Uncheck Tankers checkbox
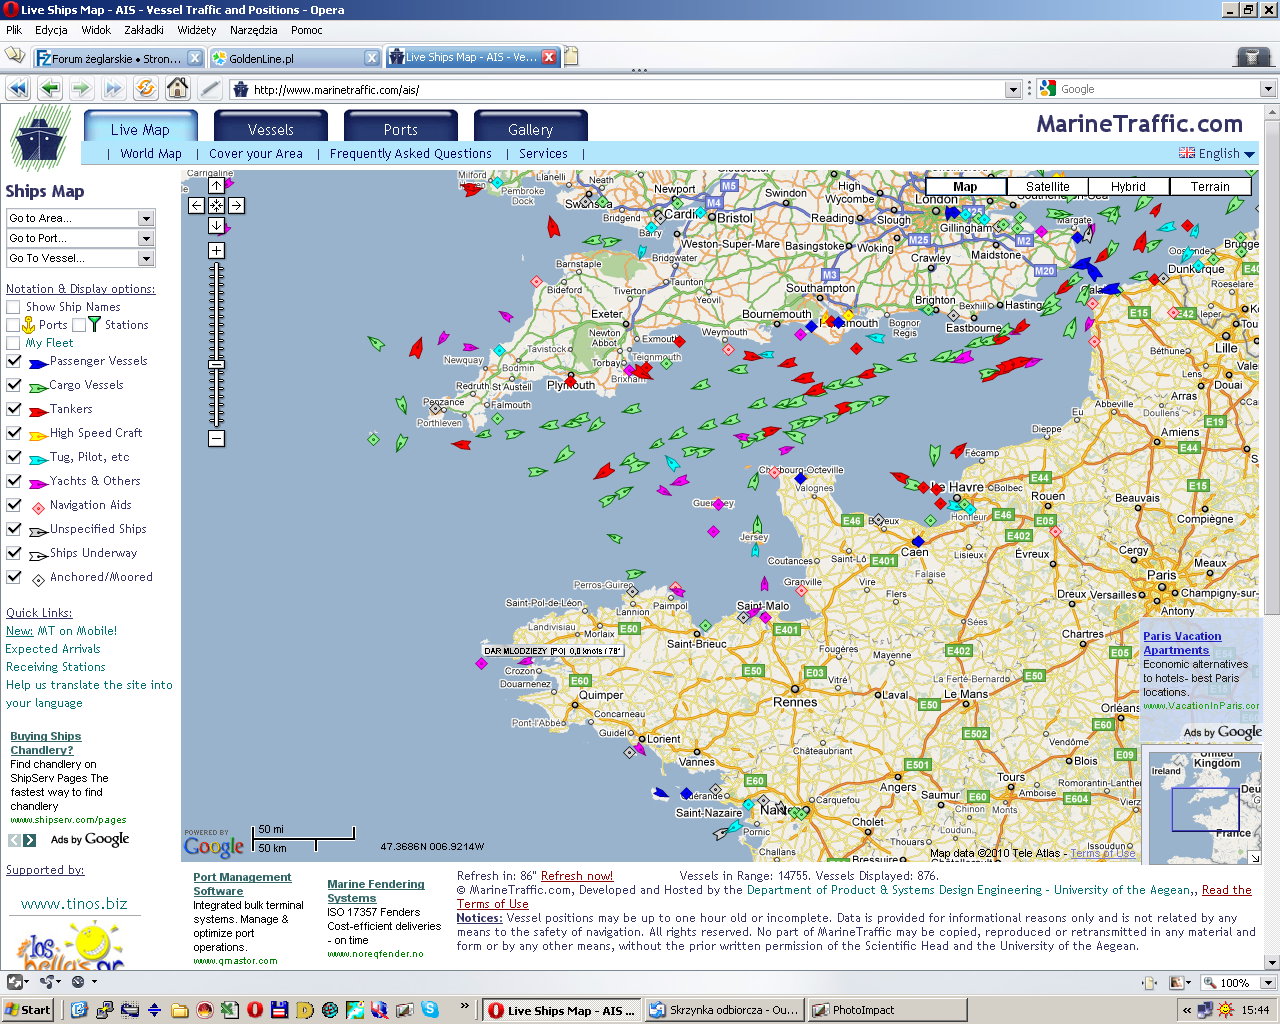The height and width of the screenshot is (1024, 1280). (x=13, y=409)
